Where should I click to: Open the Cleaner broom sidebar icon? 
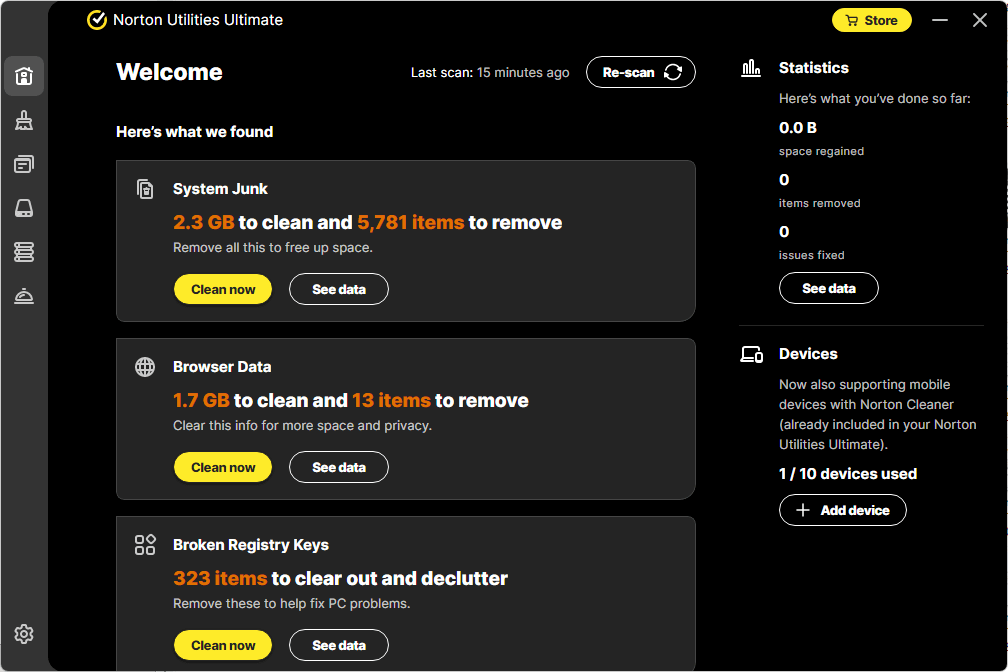pyautogui.click(x=24, y=120)
